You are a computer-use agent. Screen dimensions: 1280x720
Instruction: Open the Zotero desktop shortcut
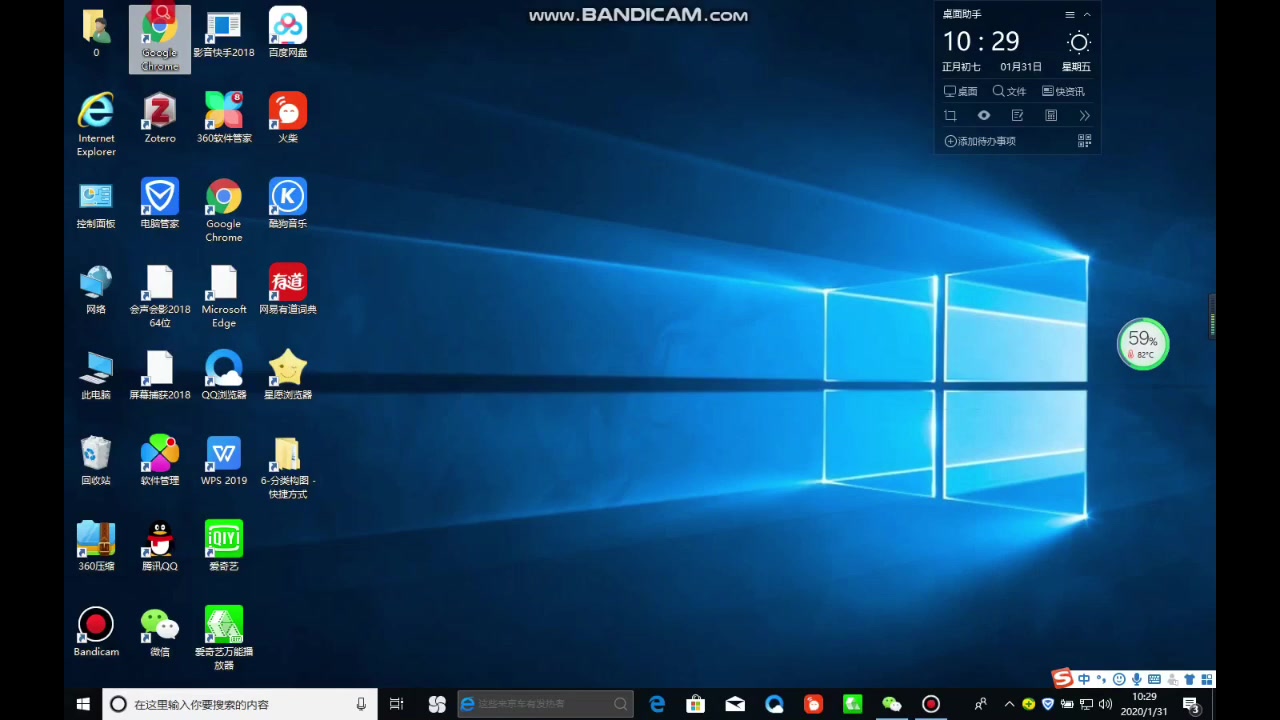click(160, 118)
